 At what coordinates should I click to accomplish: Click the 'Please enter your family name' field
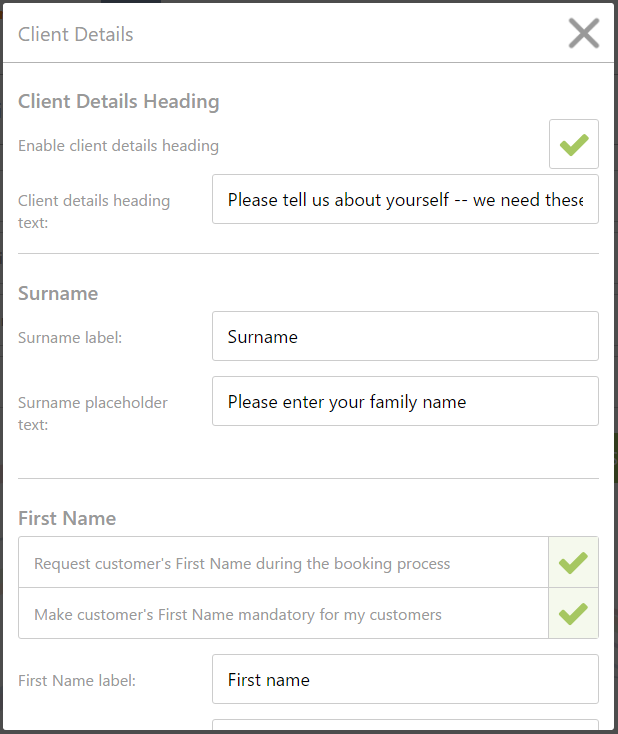pos(405,401)
